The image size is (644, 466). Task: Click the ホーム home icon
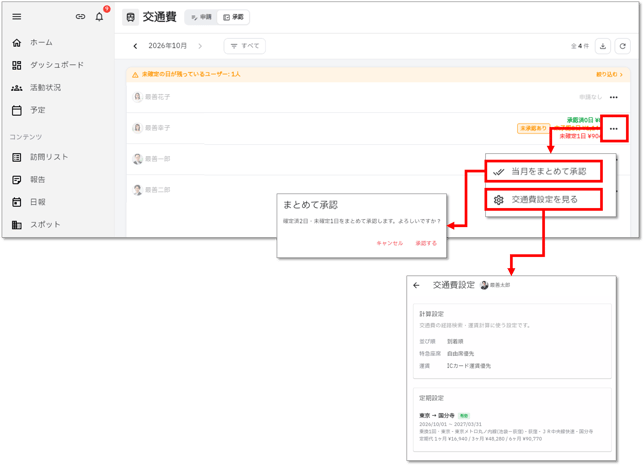[x=16, y=43]
